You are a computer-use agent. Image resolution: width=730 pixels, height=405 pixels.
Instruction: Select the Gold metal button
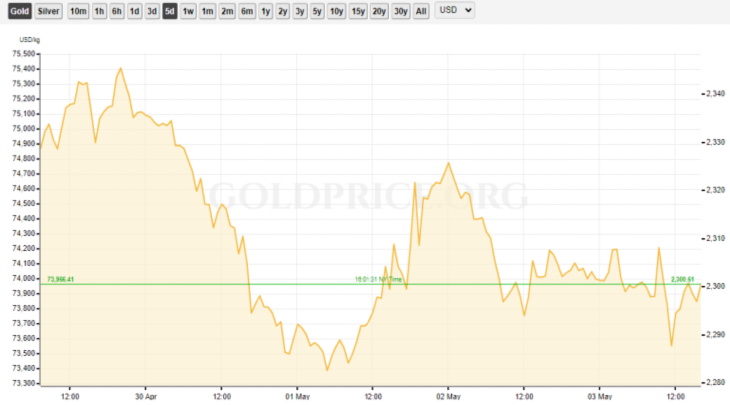[x=20, y=11]
